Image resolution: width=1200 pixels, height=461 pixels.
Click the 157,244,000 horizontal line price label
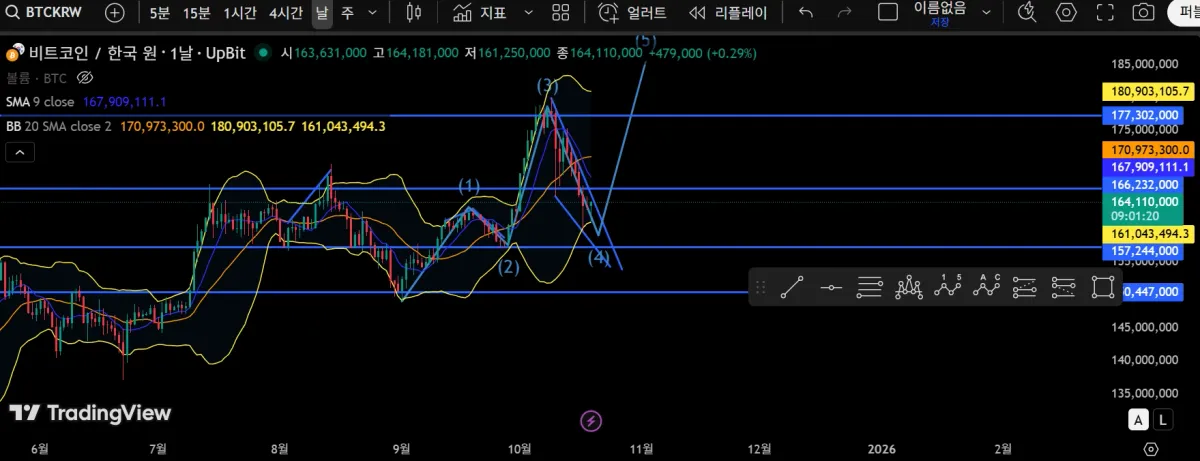click(1144, 250)
